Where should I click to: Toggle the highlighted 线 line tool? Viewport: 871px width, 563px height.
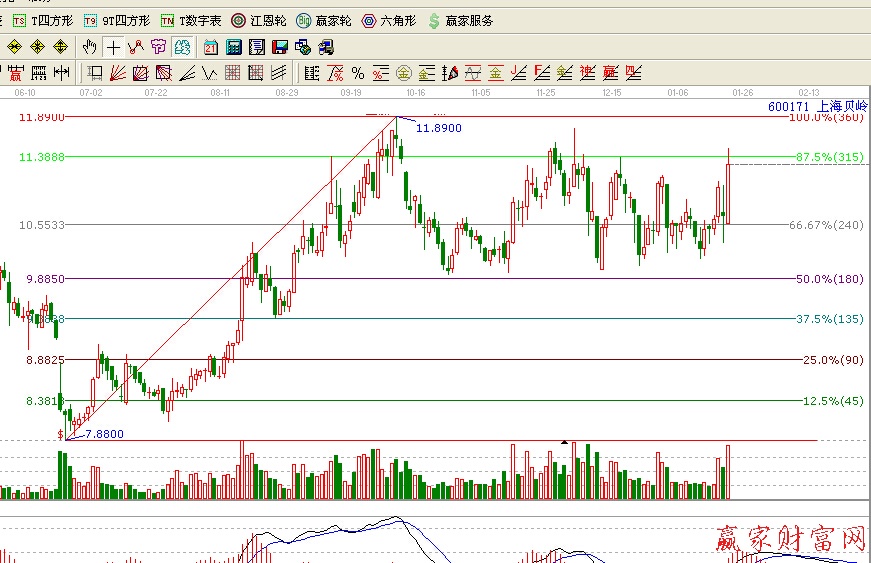click(x=182, y=47)
